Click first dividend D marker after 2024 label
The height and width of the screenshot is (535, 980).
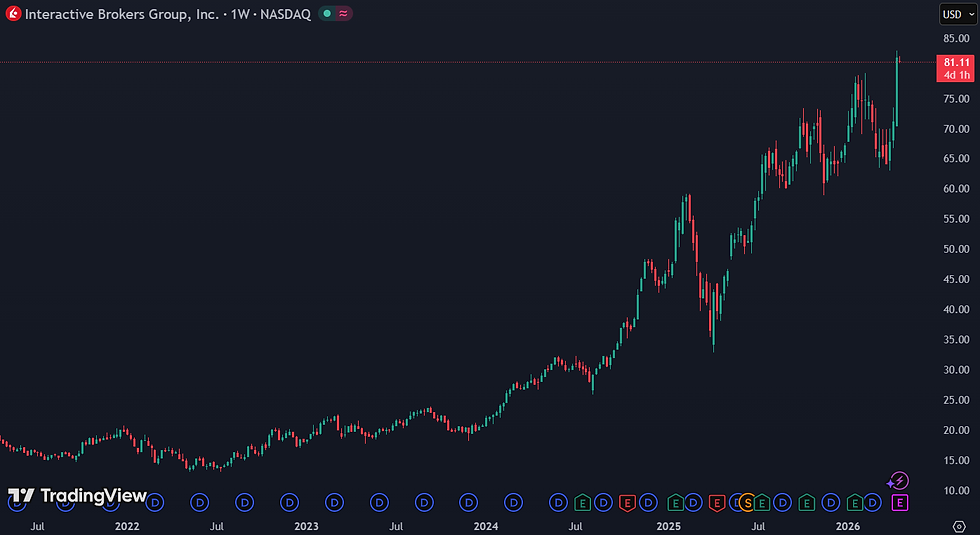513,502
